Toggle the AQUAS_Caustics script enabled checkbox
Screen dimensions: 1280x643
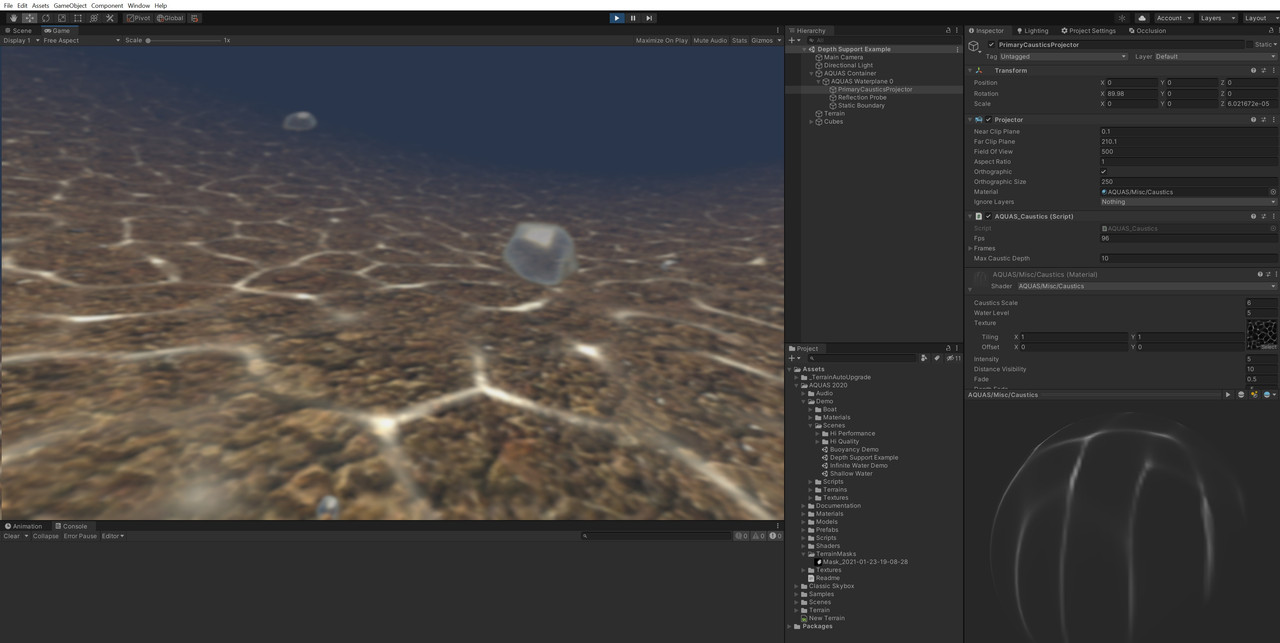(x=989, y=217)
